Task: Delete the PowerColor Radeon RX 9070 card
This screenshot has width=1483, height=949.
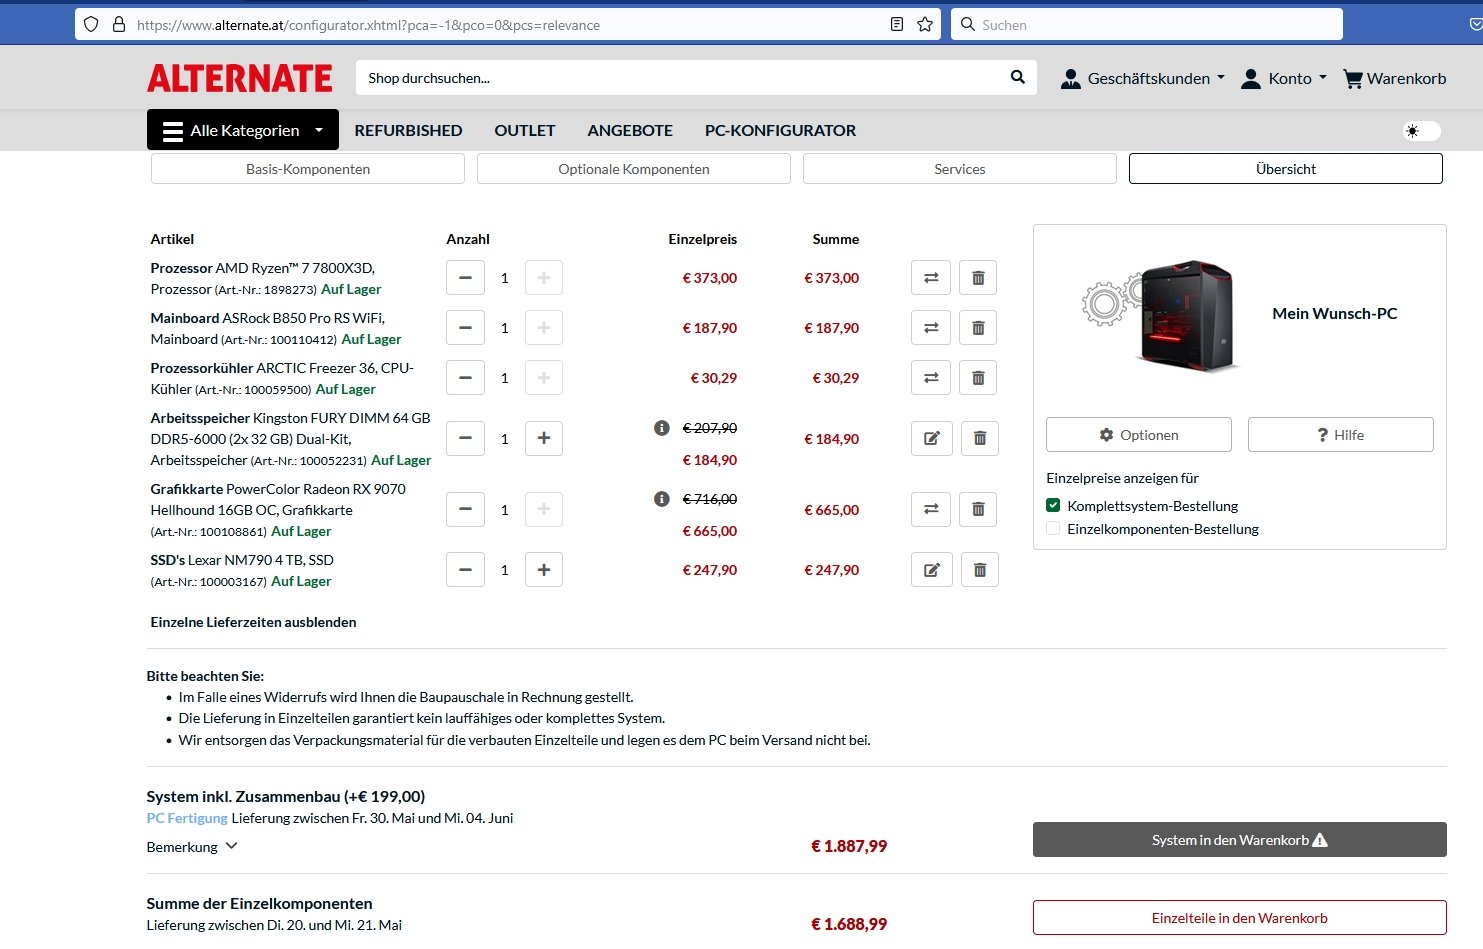Action: (x=978, y=509)
